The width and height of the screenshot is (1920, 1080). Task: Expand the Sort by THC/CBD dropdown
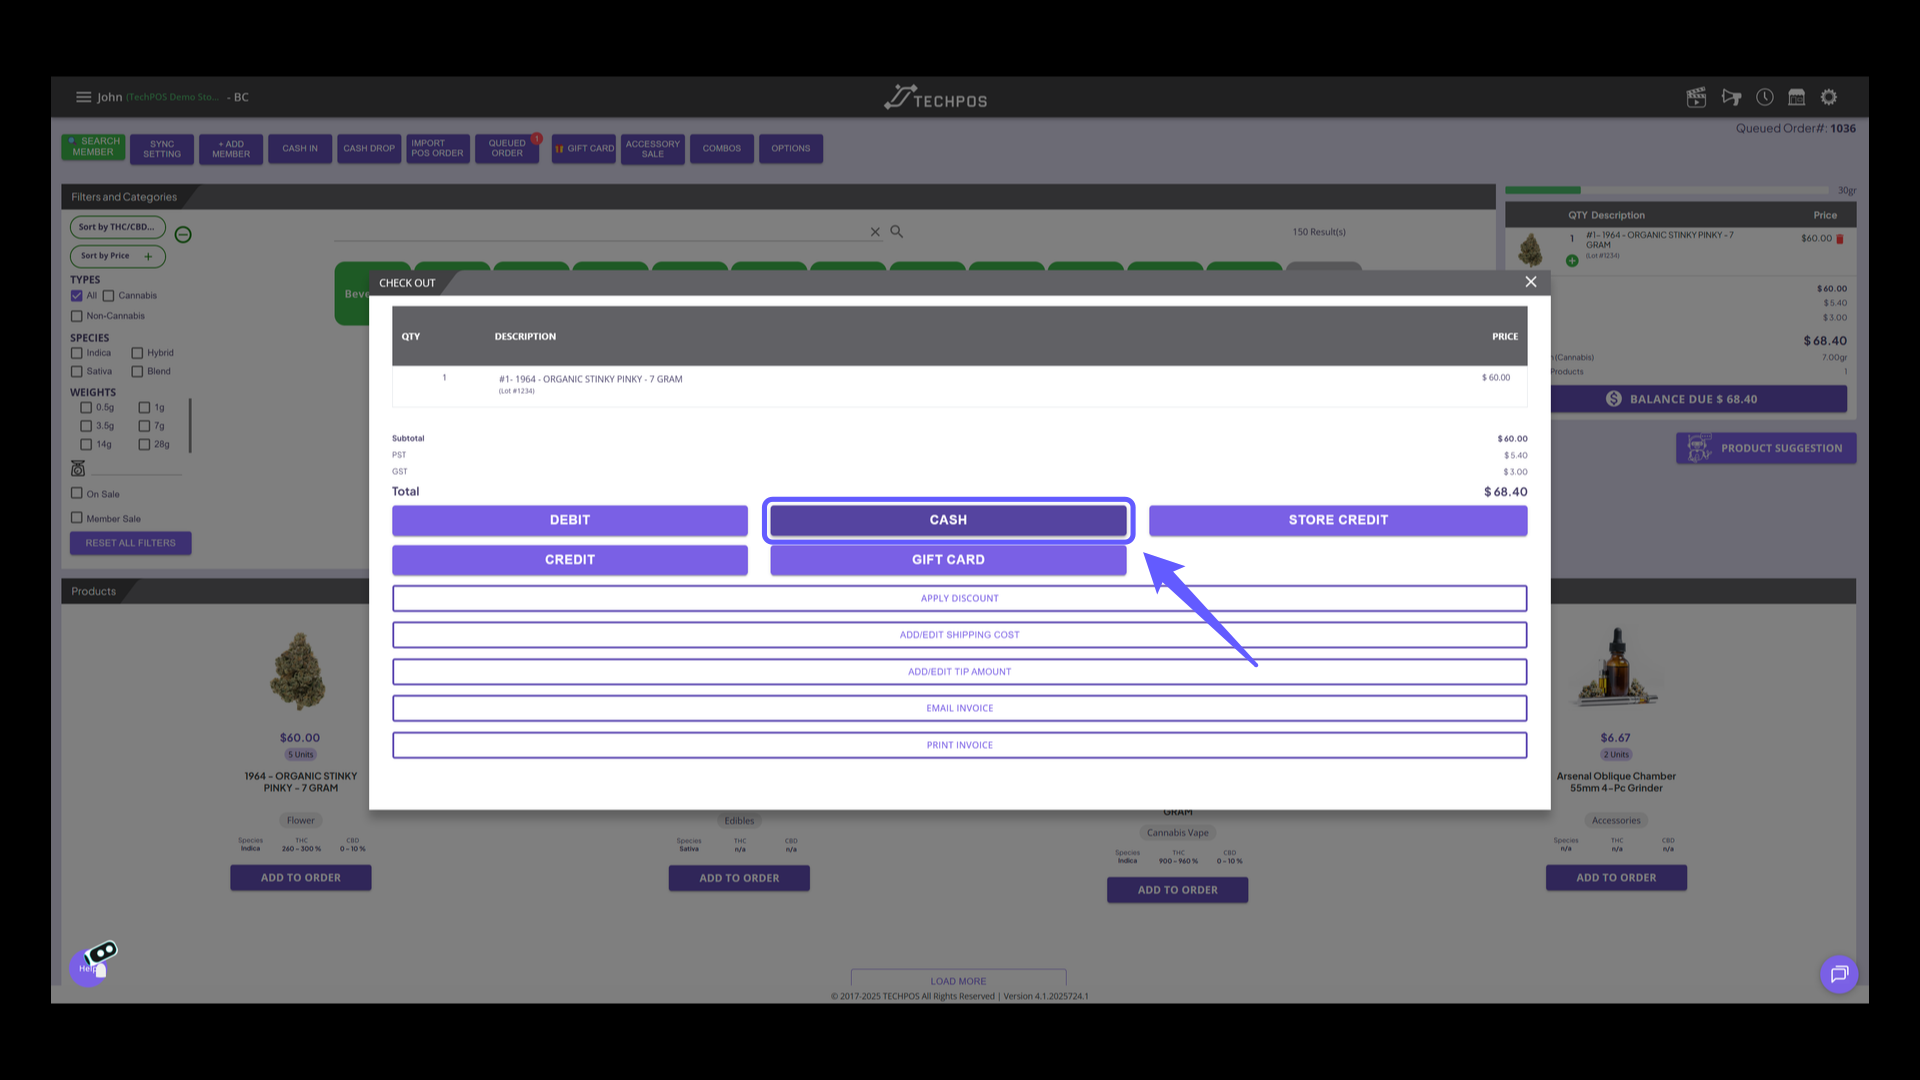tap(117, 227)
